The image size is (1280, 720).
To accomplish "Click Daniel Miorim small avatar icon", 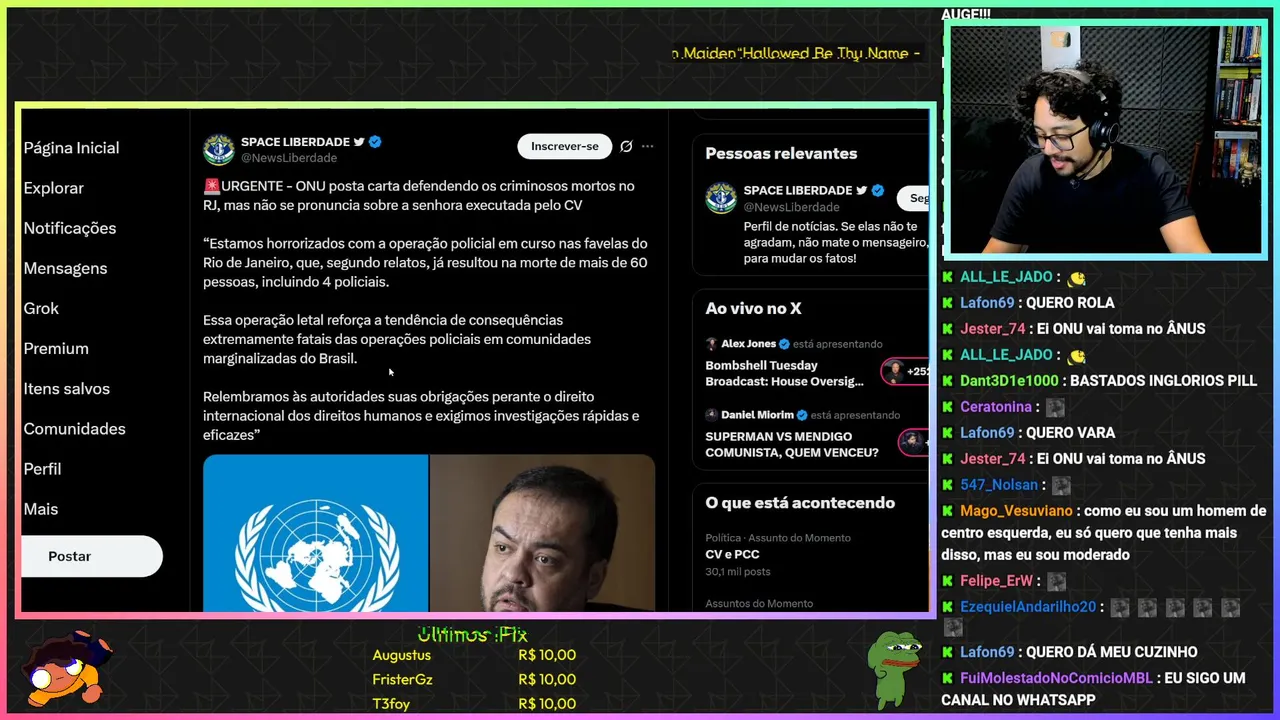I will (711, 414).
